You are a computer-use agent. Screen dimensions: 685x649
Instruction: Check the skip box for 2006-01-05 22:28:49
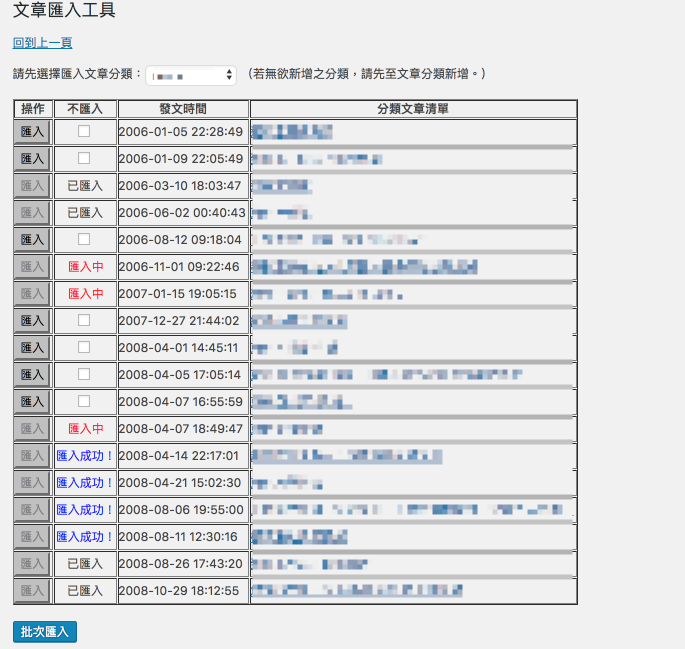click(84, 131)
